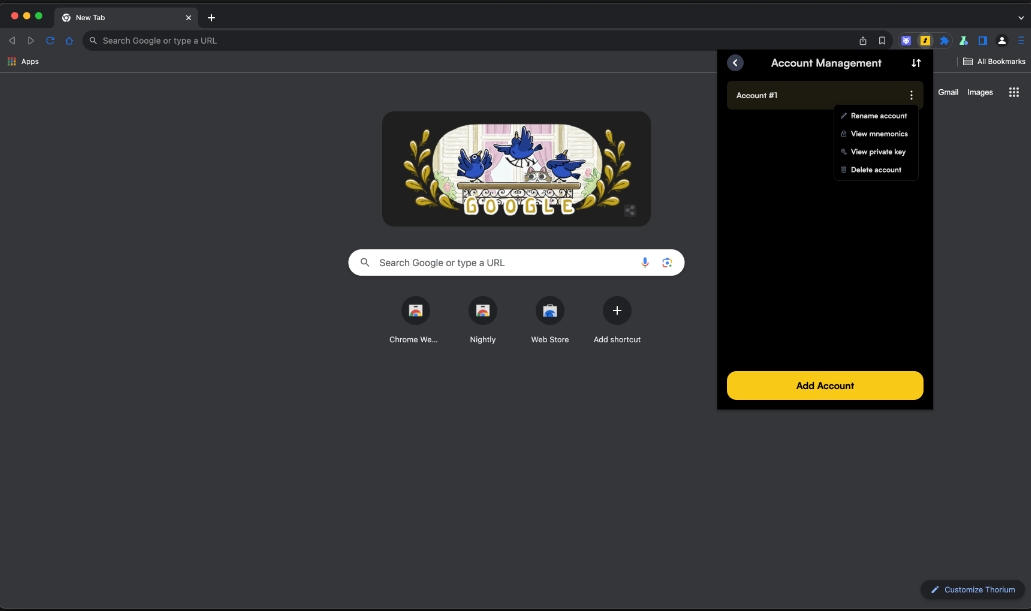Click the share page icon in address bar
Screen dimensions: 1031x611
tap(863, 41)
